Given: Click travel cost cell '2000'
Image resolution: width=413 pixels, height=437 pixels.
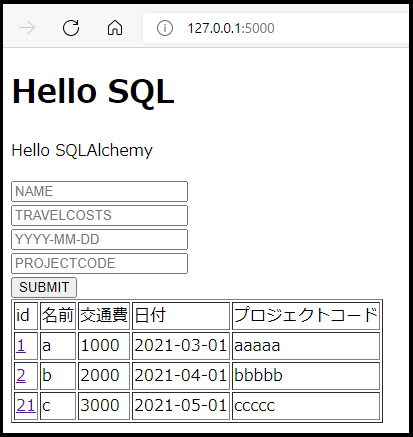Looking at the screenshot, I should point(104,376).
